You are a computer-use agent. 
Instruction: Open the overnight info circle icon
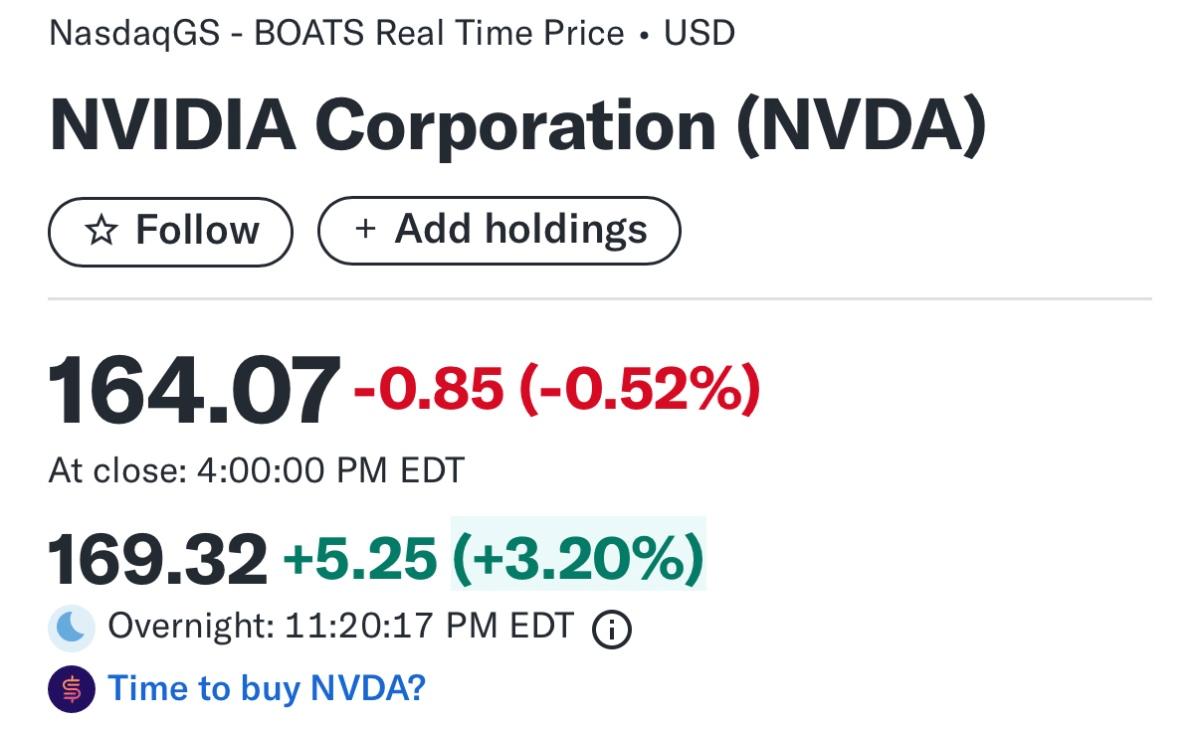point(612,629)
